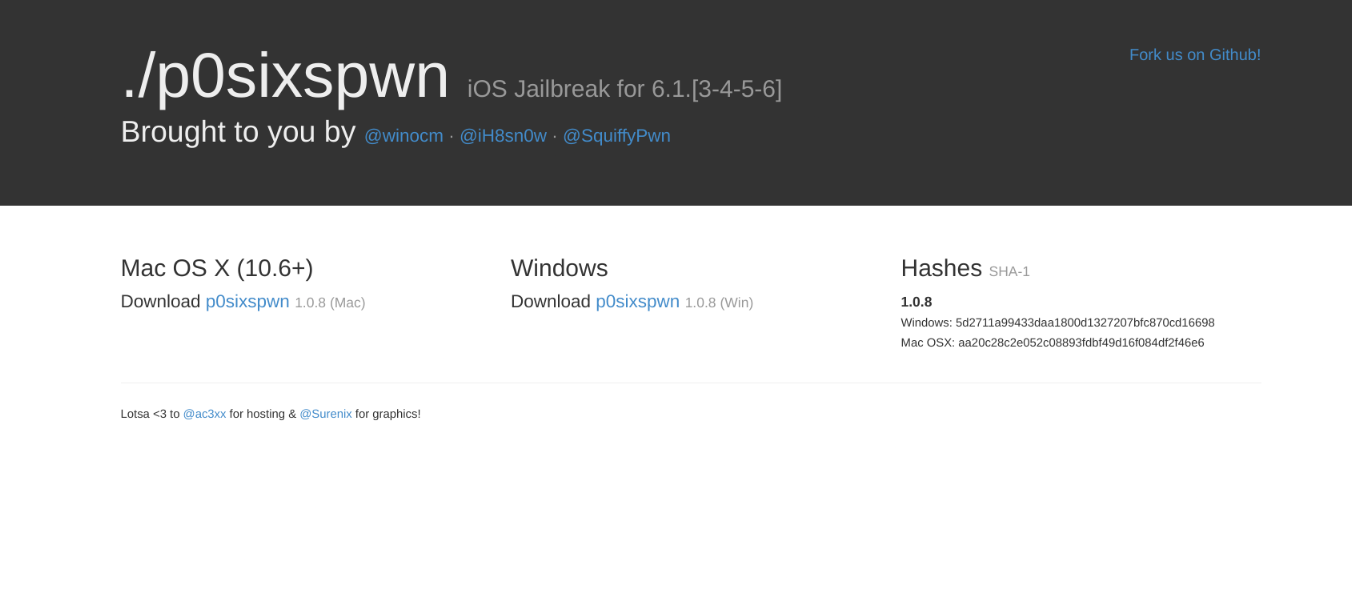Click the Hashes section heading

tap(940, 268)
